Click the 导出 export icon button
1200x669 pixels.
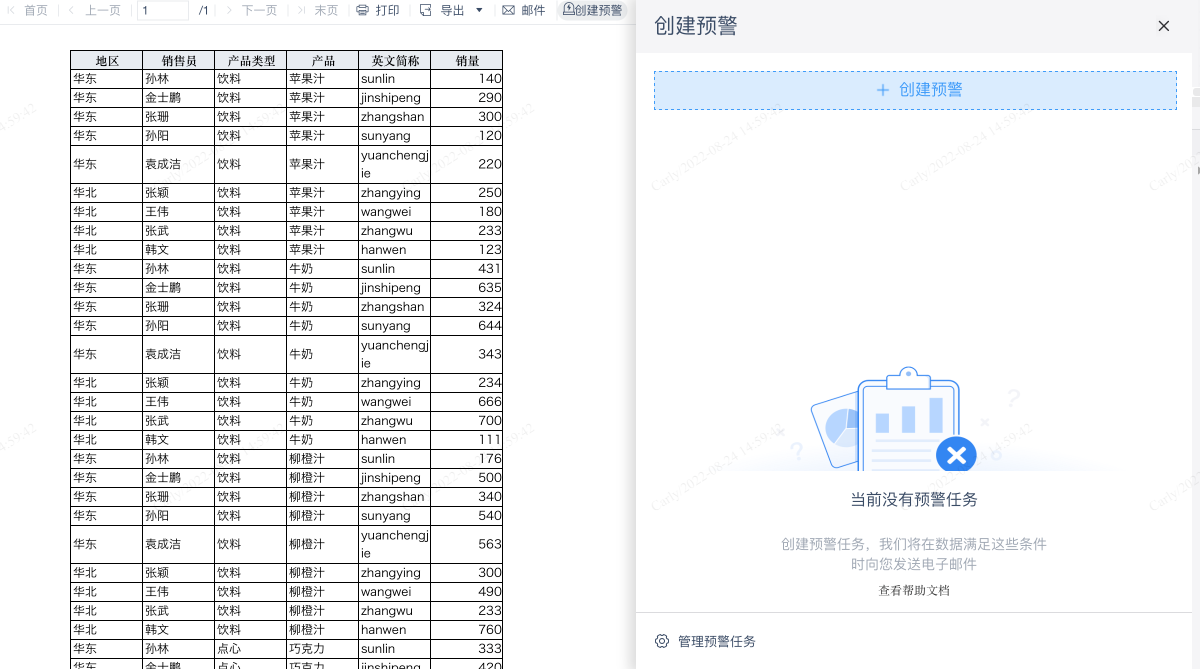[x=442, y=10]
